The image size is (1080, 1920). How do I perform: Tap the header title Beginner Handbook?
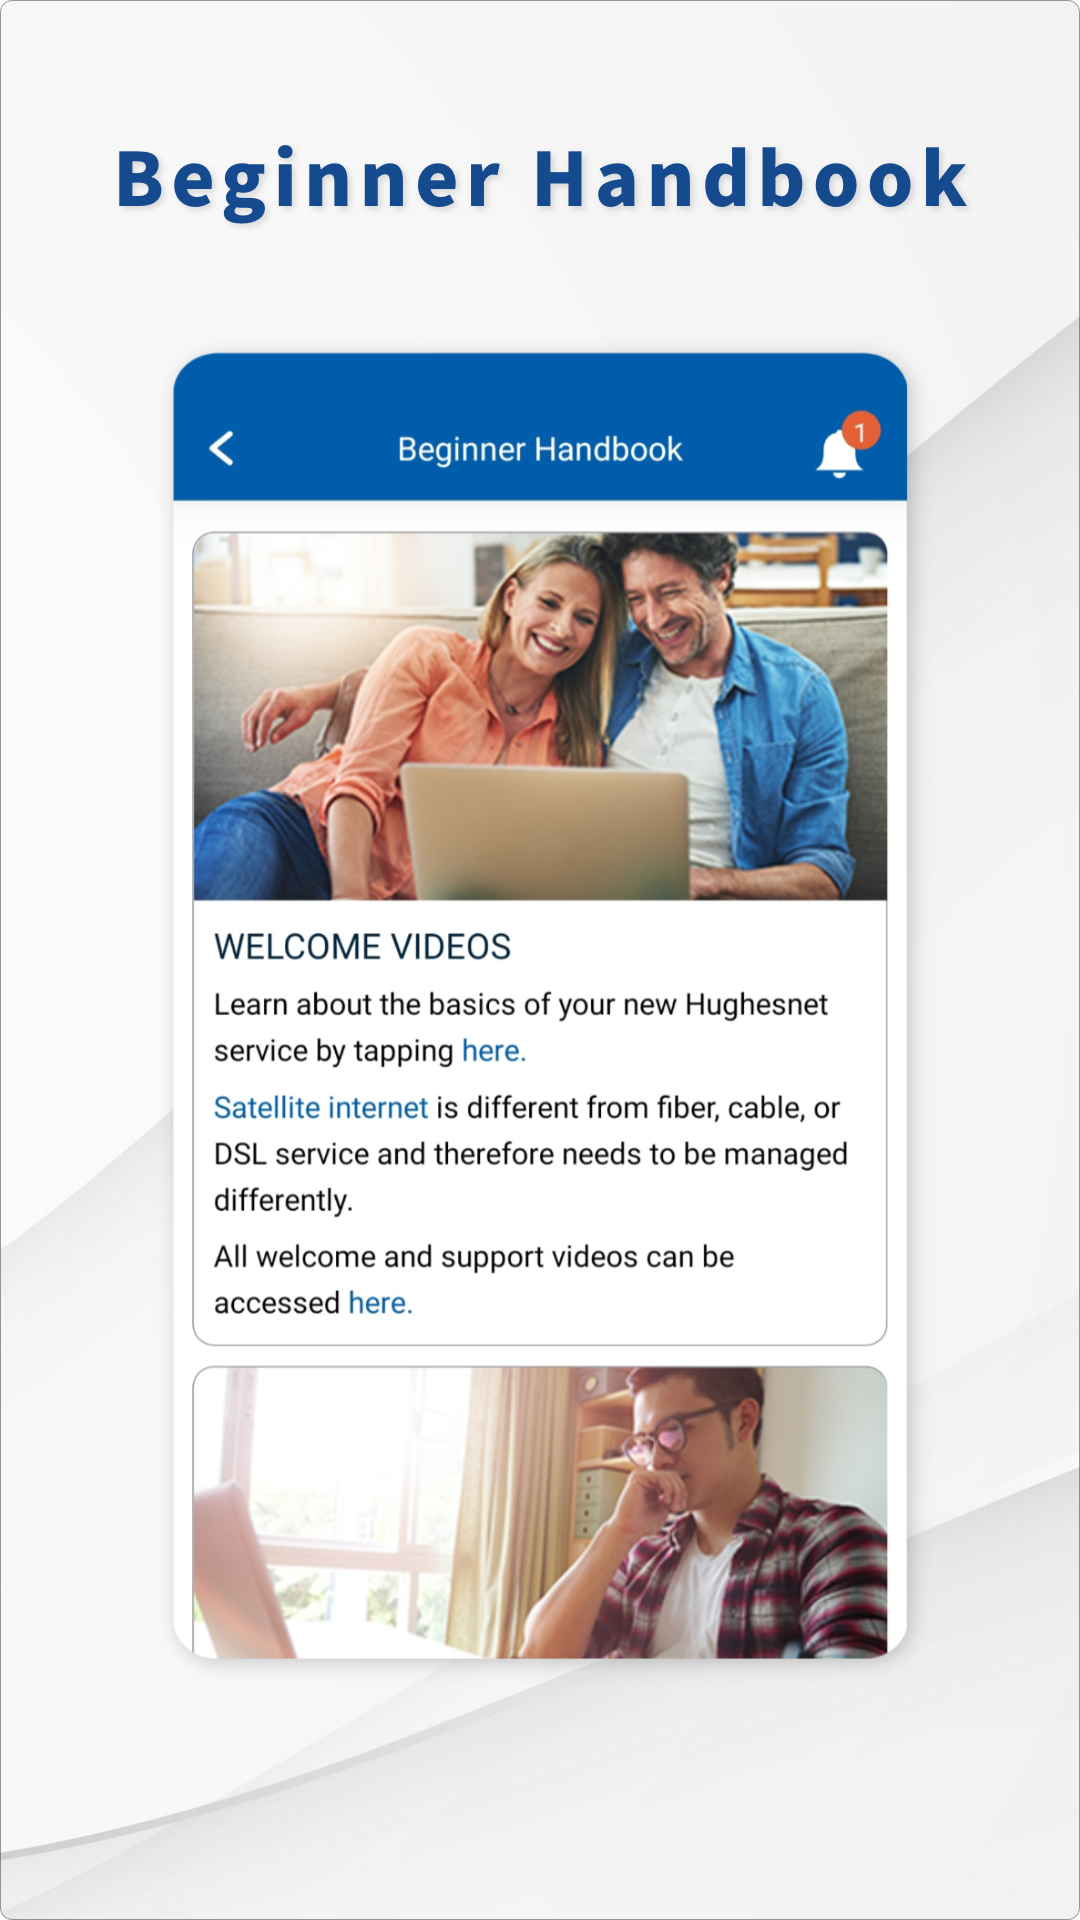pos(540,450)
